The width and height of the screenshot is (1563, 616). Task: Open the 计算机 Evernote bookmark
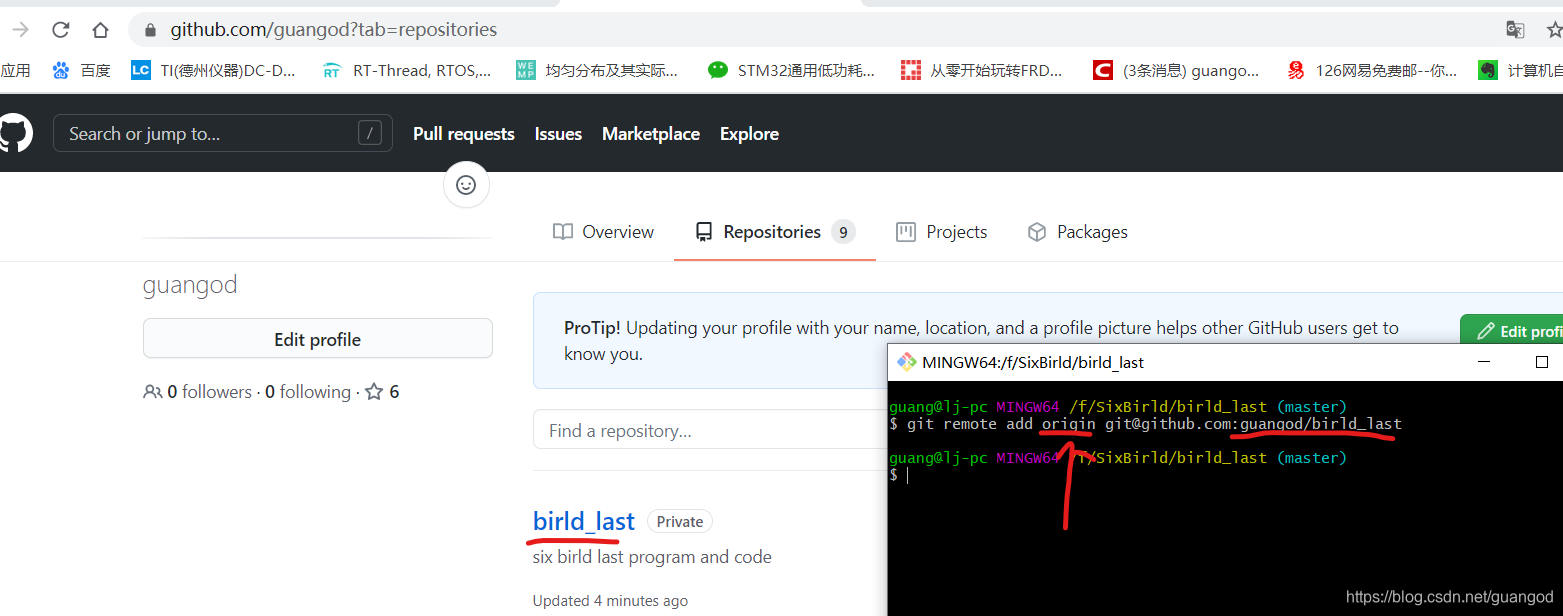coord(1520,70)
